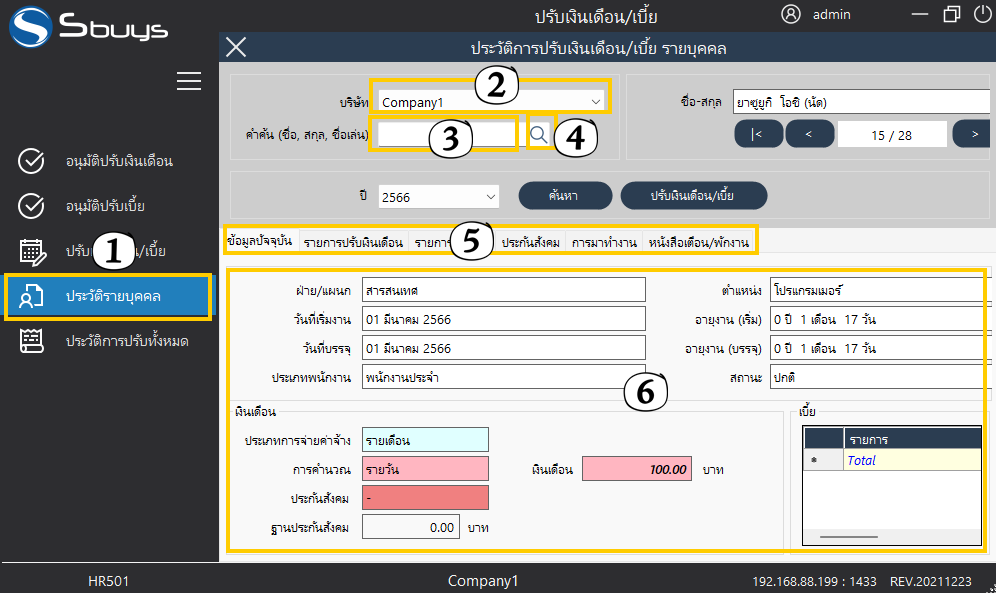The height and width of the screenshot is (593, 996).
Task: Close the panel with the X icon
Action: 236,47
